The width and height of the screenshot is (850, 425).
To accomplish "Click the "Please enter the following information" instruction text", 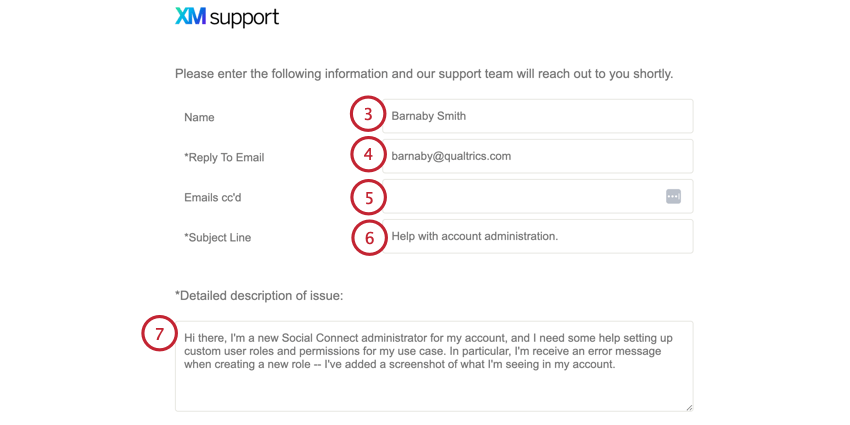I will click(424, 74).
